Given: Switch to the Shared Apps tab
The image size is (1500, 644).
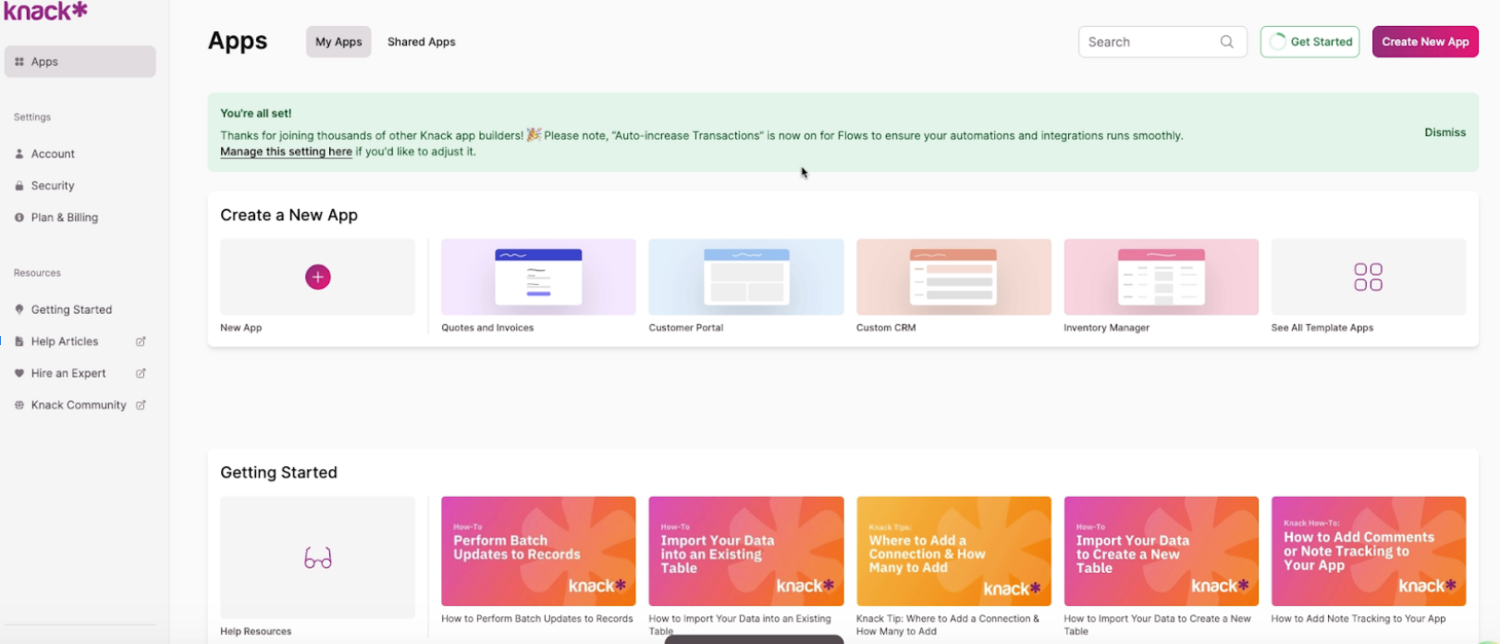Looking at the screenshot, I should click(421, 42).
